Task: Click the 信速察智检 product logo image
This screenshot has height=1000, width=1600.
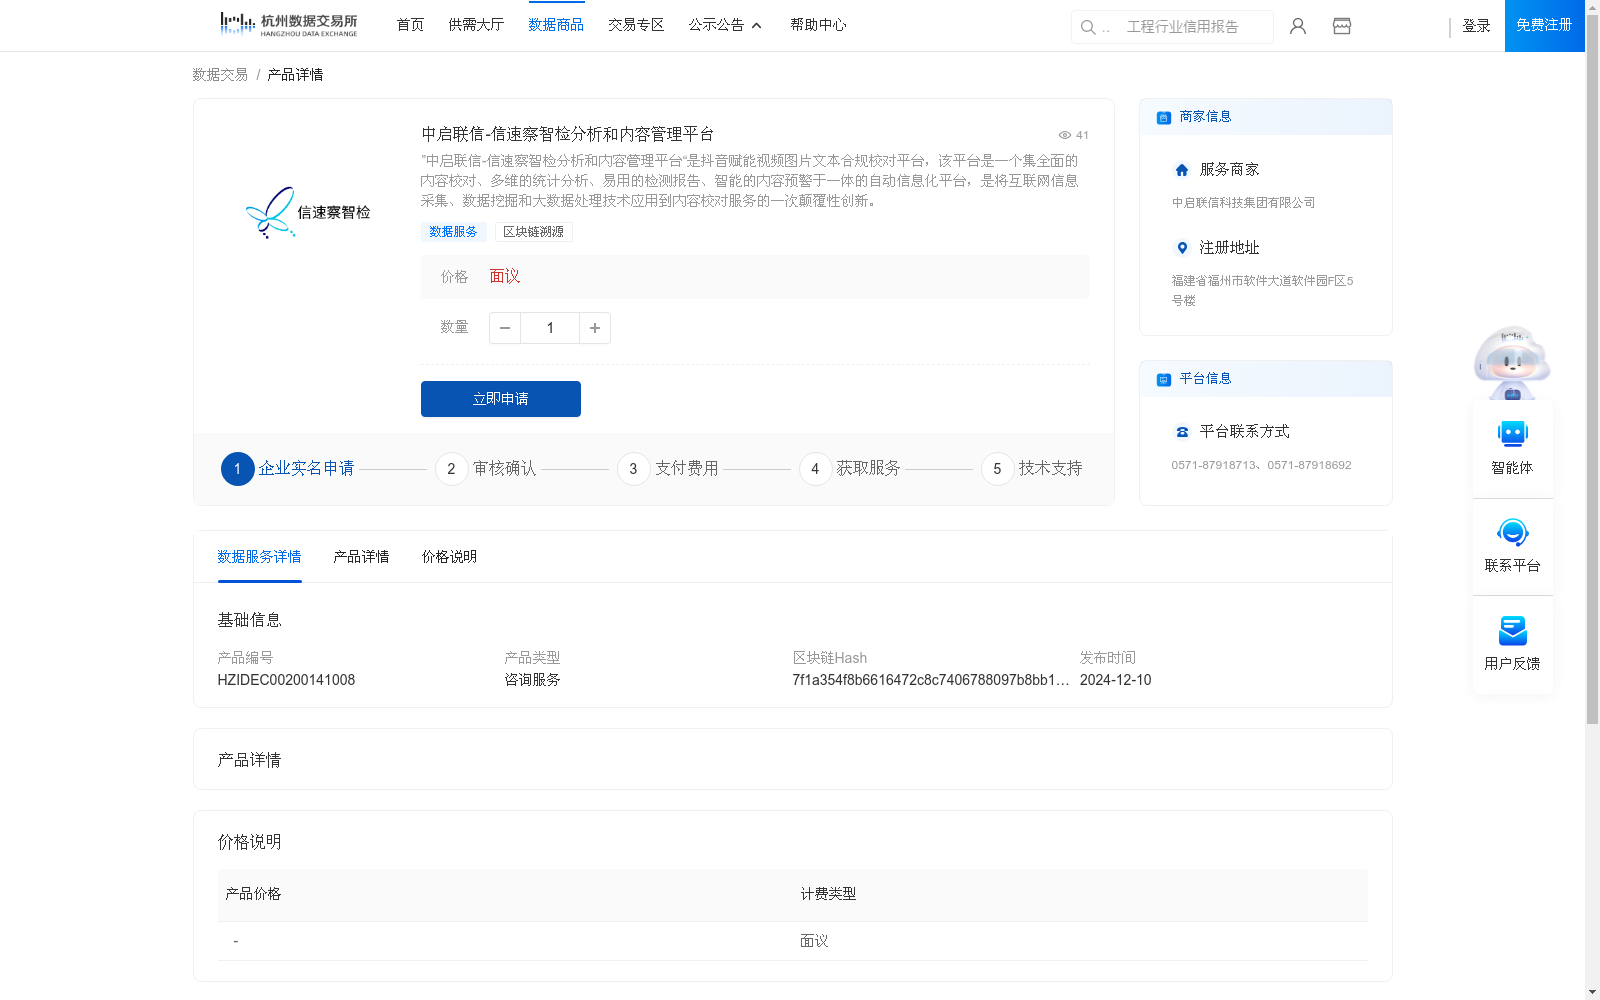Action: pos(308,212)
